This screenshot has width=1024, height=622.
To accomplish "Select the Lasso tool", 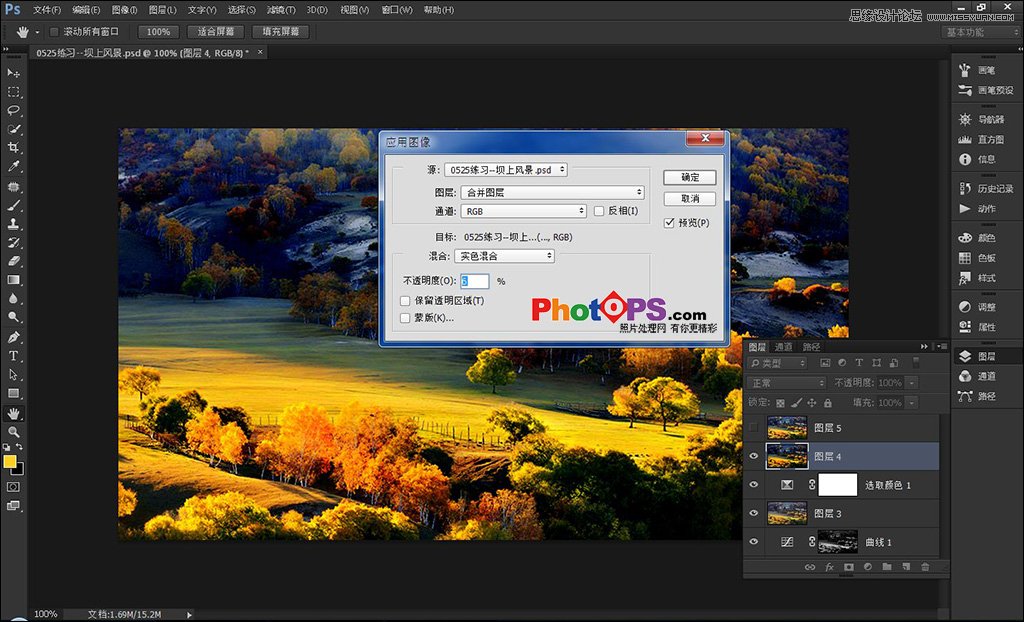I will pos(14,110).
